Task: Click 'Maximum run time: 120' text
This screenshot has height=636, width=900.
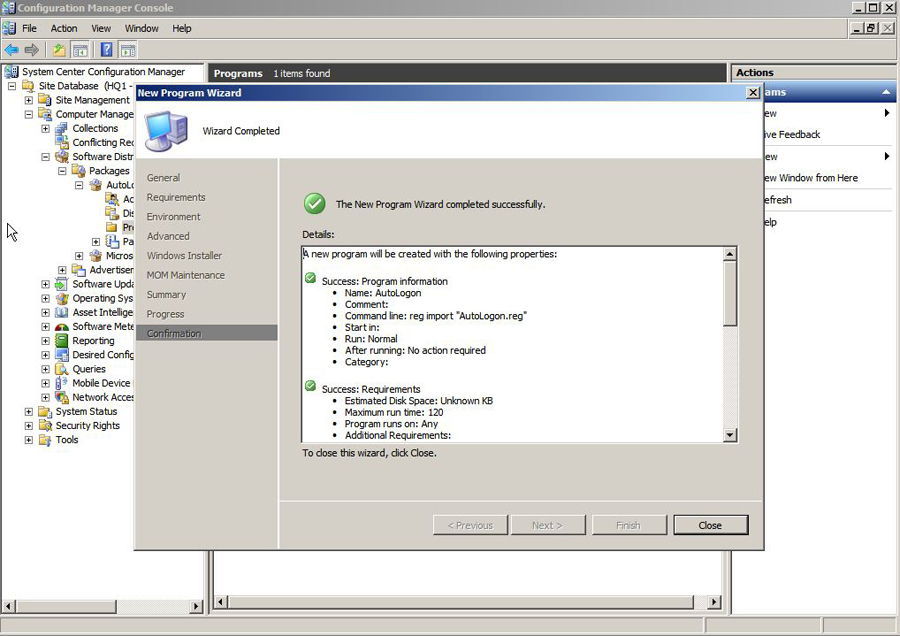Action: (394, 412)
